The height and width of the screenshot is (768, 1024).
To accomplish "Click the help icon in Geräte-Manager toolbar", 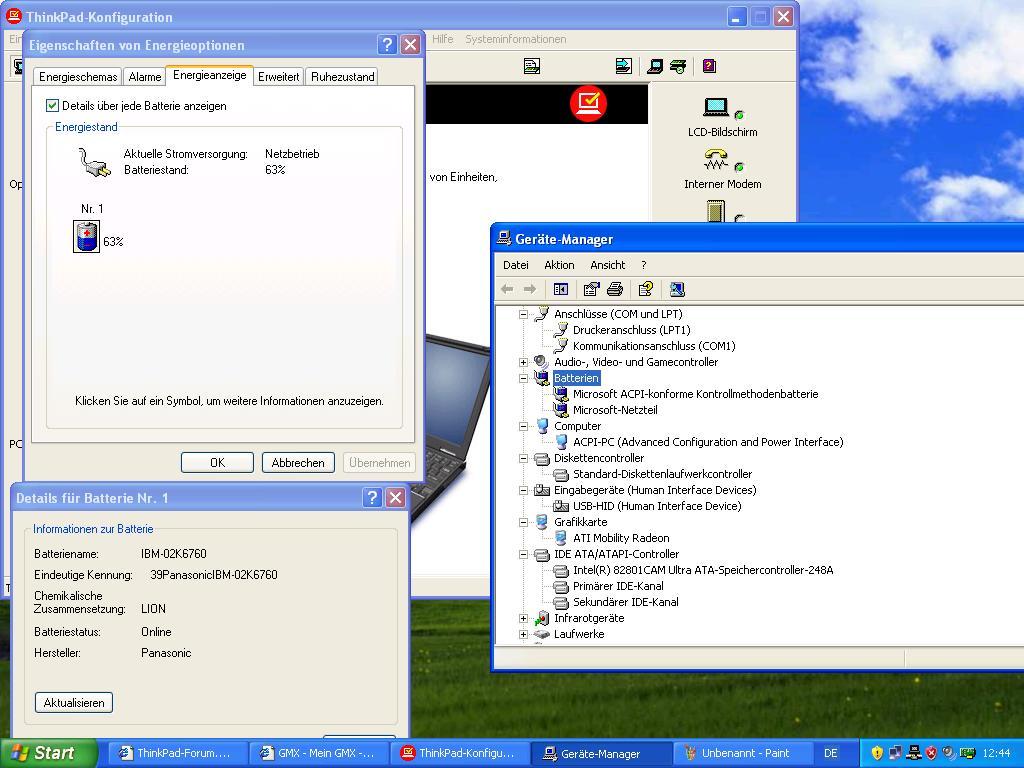I will click(x=646, y=289).
